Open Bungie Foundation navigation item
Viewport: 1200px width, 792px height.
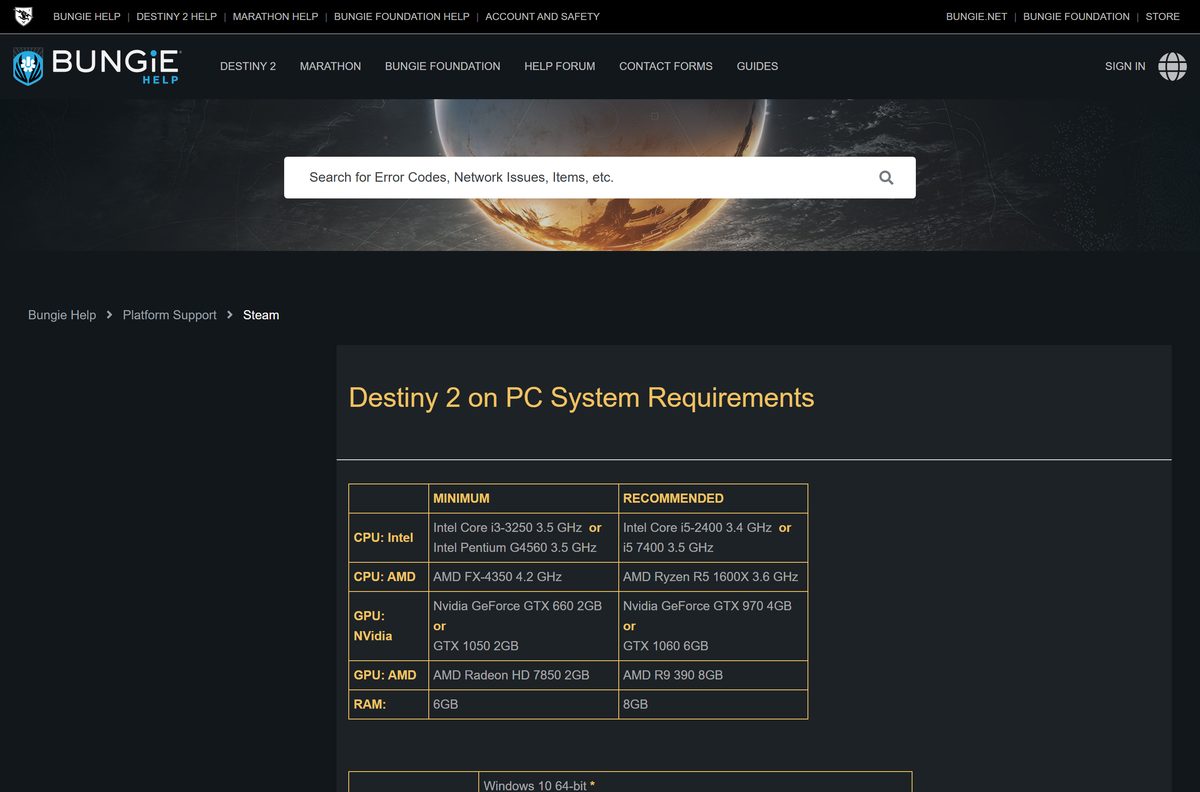(x=442, y=66)
